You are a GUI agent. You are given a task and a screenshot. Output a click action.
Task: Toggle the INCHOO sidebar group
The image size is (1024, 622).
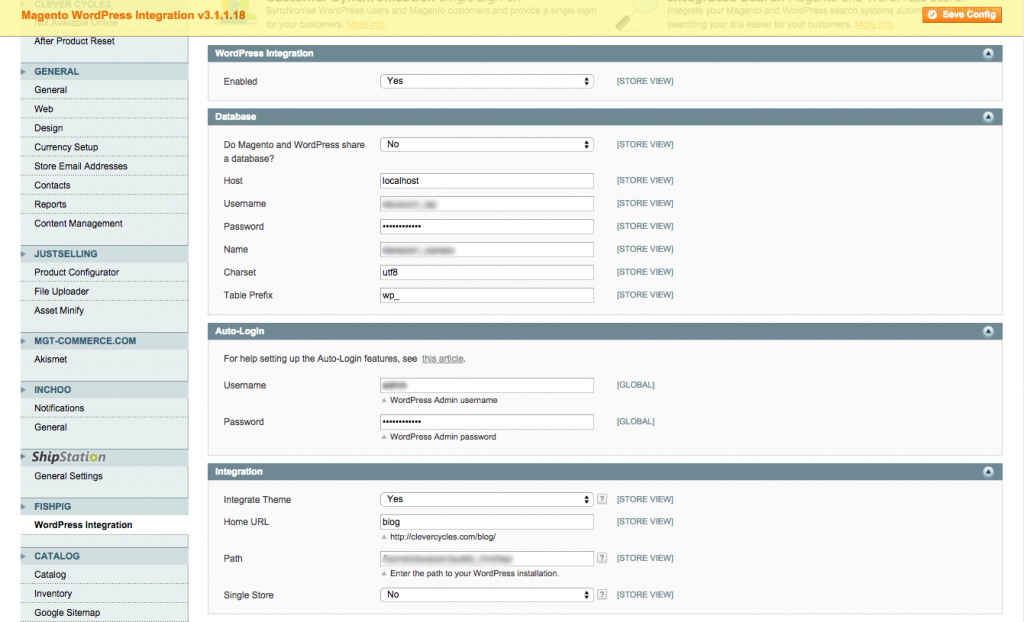click(104, 390)
